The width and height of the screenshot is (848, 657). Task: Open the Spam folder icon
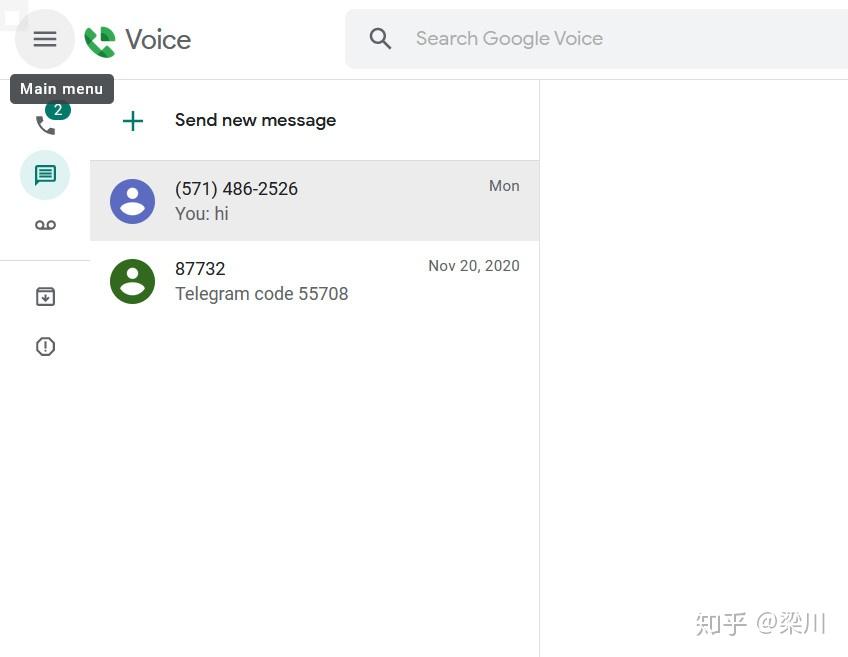tap(45, 346)
